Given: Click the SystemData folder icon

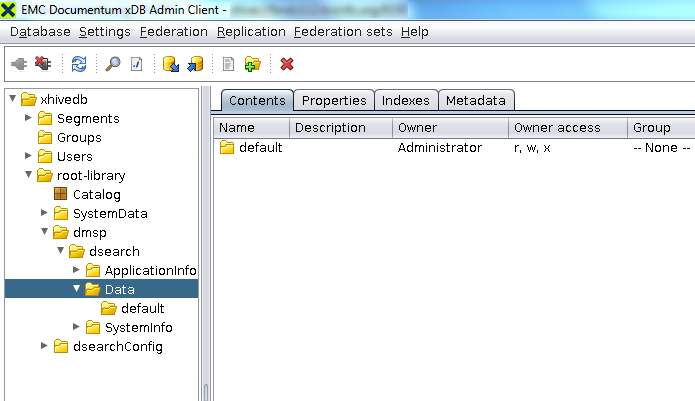Looking at the screenshot, I should [61, 214].
